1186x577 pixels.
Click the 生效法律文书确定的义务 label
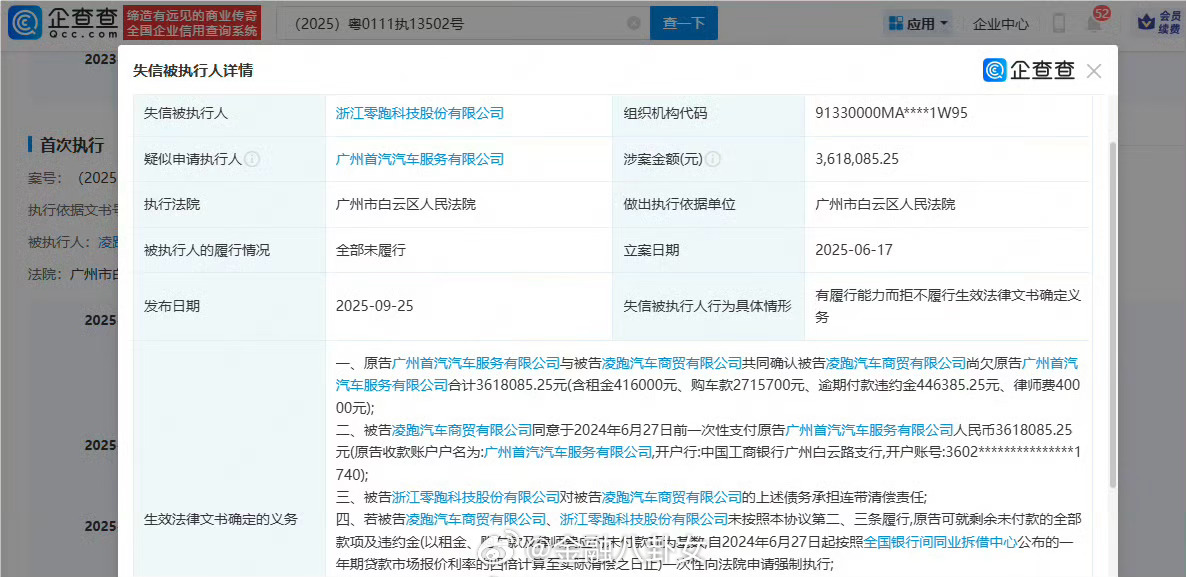point(221,520)
